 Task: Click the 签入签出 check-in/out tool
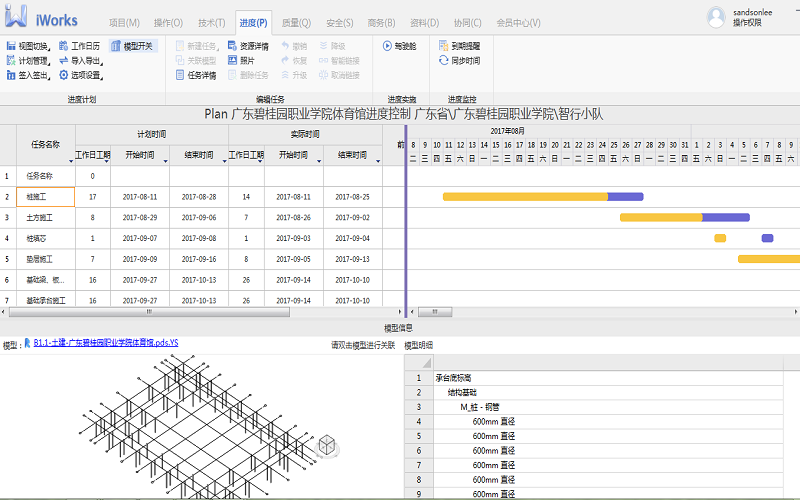(x=28, y=75)
